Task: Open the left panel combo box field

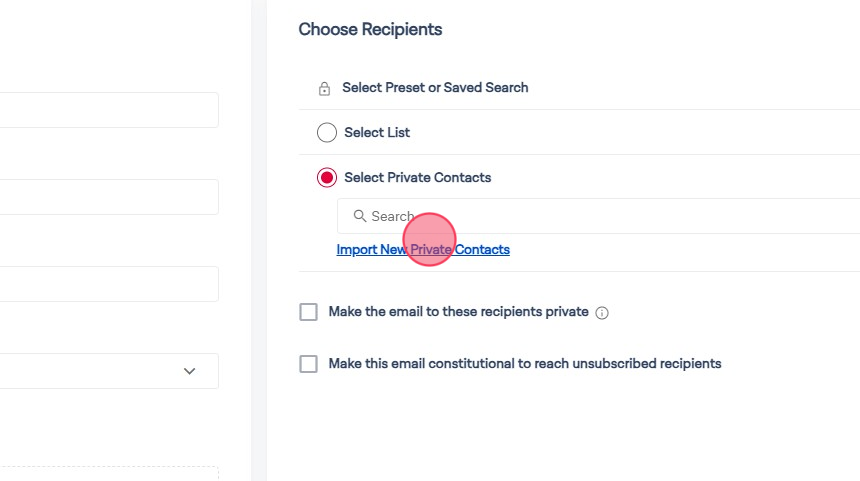Action: pos(90,371)
